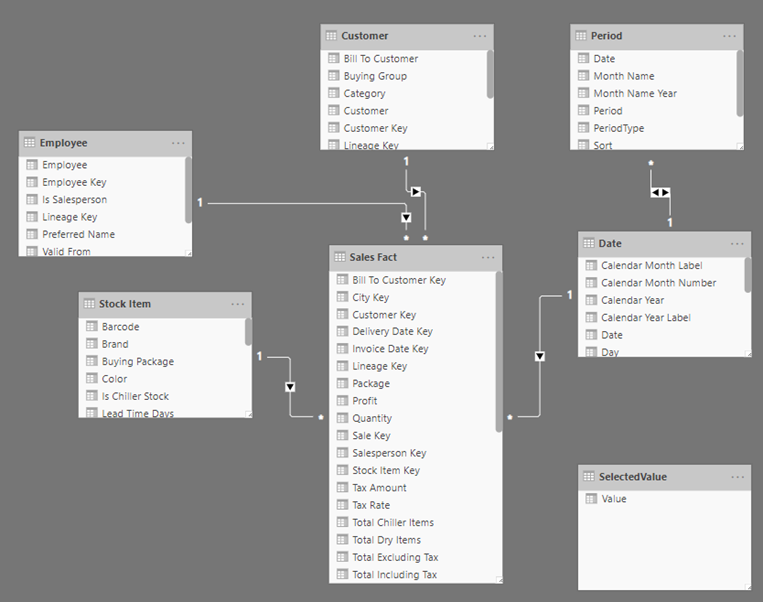Click the filter arrow on Stock Item relationship
763x602 pixels.
pyautogui.click(x=291, y=387)
